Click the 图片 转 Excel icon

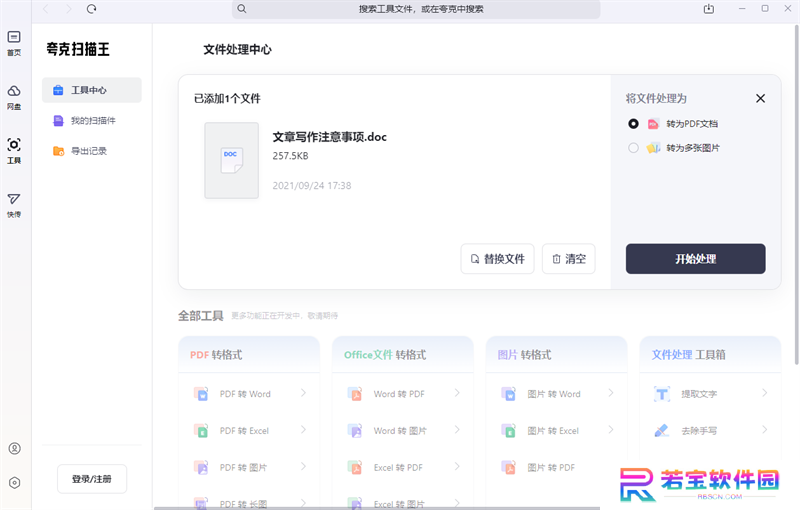[x=509, y=430]
